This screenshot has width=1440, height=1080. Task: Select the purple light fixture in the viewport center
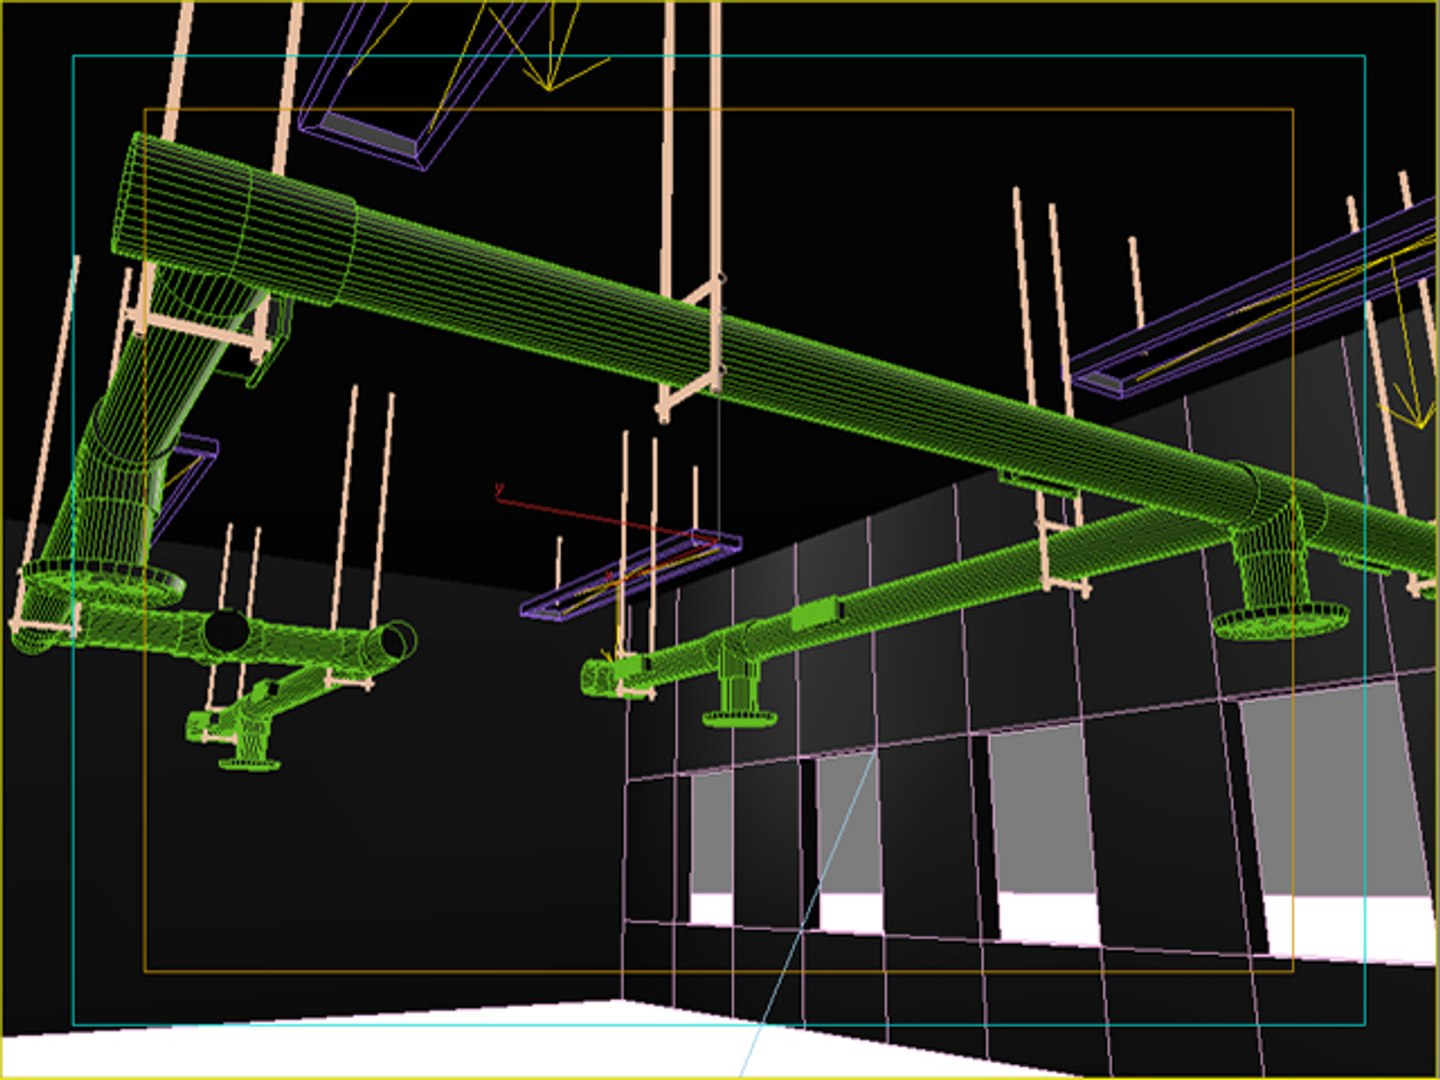[x=632, y=575]
